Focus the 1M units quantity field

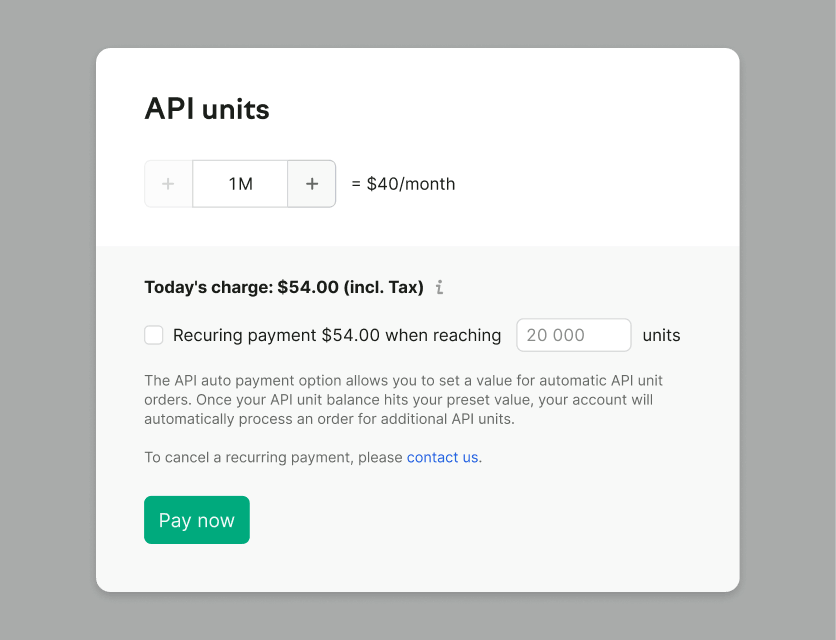[x=240, y=183]
